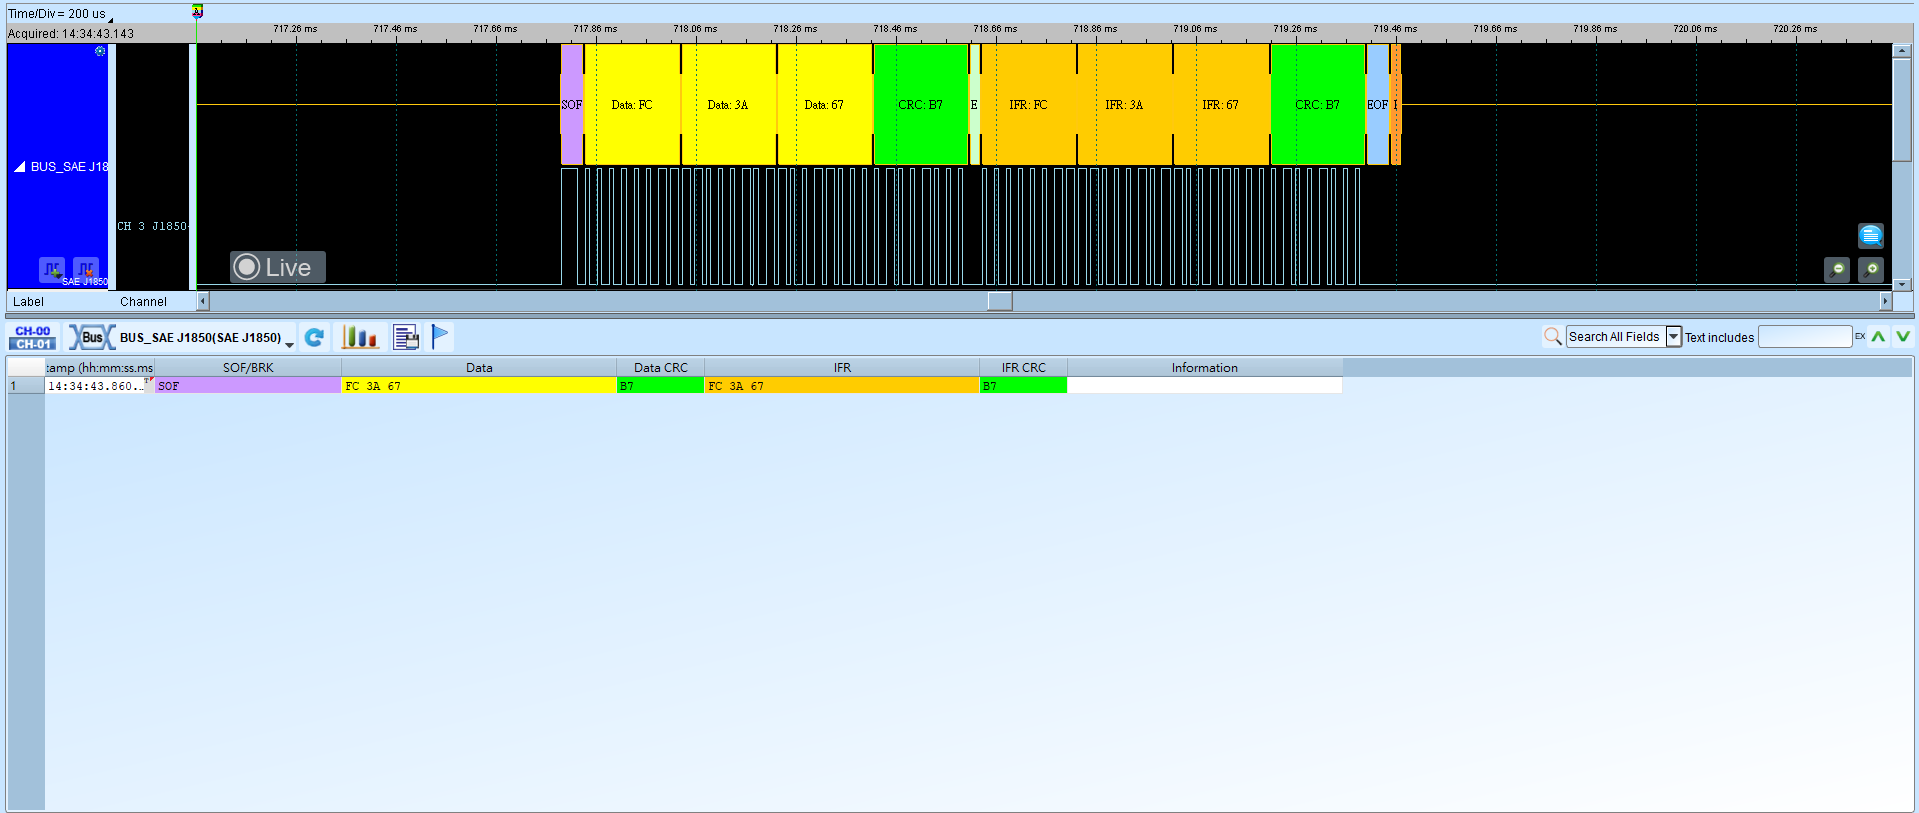The width and height of the screenshot is (1919, 813).
Task: Click the vertical scroll up arrow
Action: pyautogui.click(x=1902, y=50)
